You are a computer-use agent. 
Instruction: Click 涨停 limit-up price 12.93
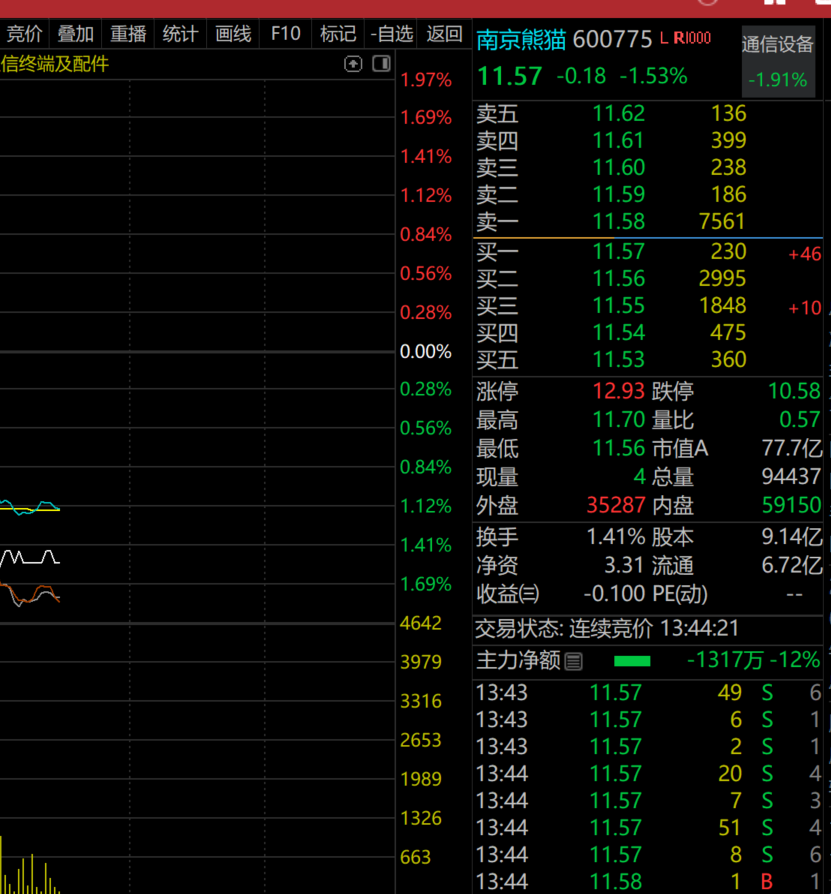point(618,392)
